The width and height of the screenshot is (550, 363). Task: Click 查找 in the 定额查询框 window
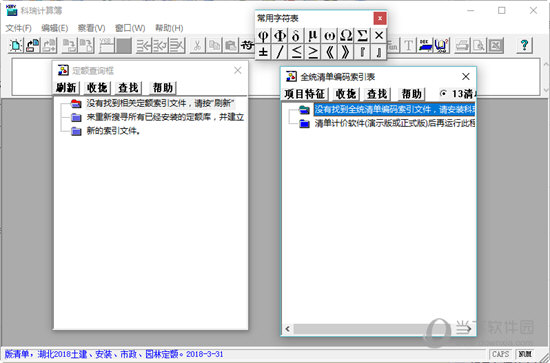click(128, 88)
